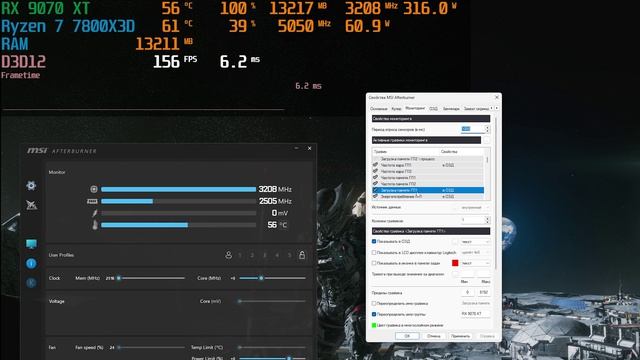Toggle the profile lock icon
This screenshot has height=360, width=640.
[302, 255]
